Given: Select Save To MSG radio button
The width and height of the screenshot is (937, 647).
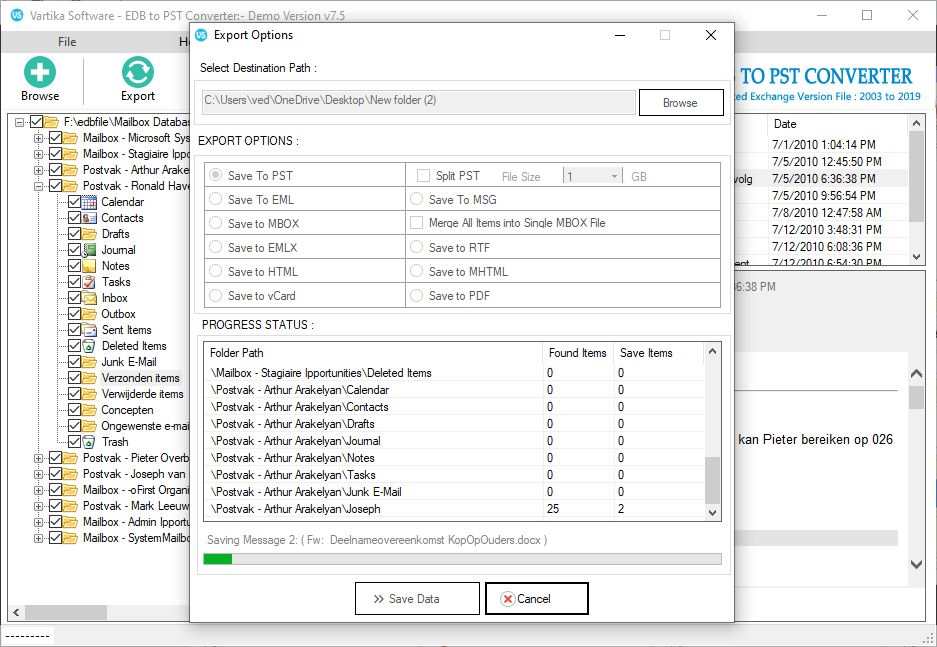Looking at the screenshot, I should pos(417,199).
